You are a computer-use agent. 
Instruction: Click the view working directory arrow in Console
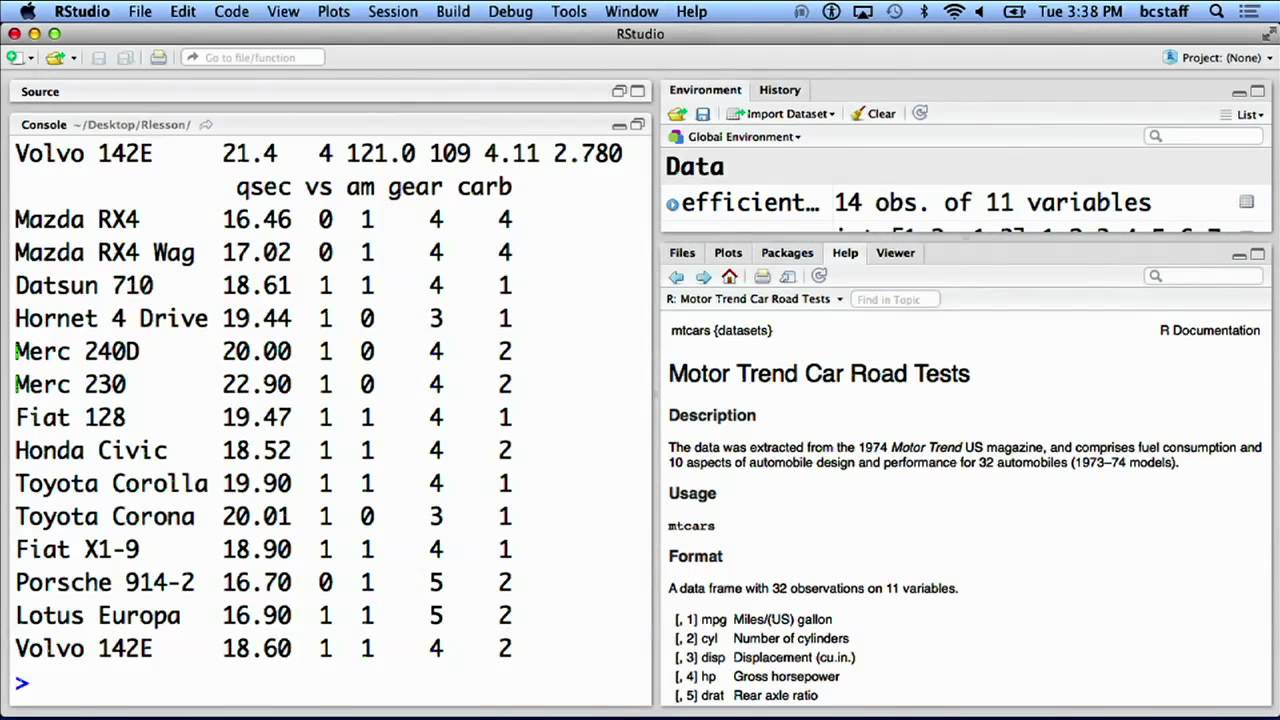tap(206, 125)
